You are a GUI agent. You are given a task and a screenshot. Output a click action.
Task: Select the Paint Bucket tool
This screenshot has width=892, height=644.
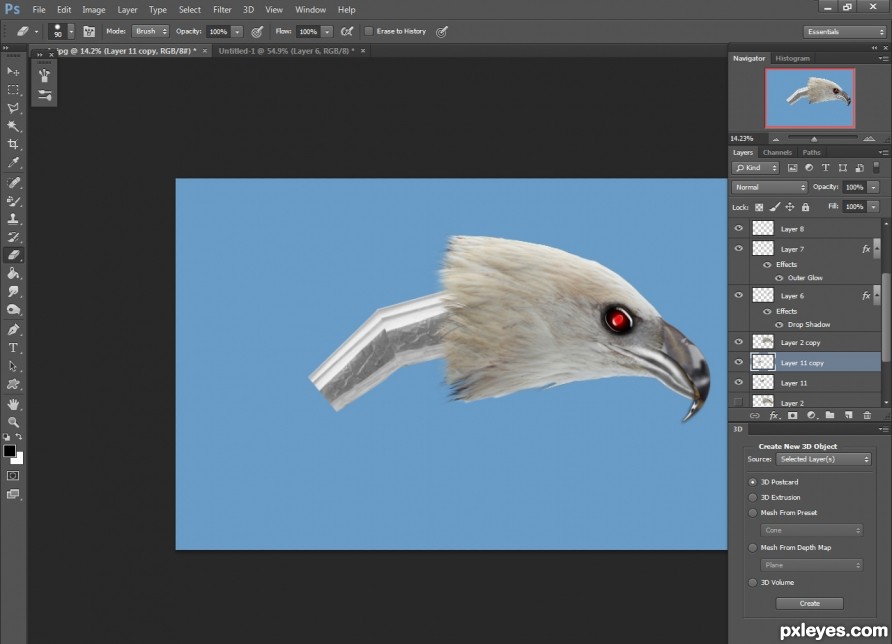(13, 274)
